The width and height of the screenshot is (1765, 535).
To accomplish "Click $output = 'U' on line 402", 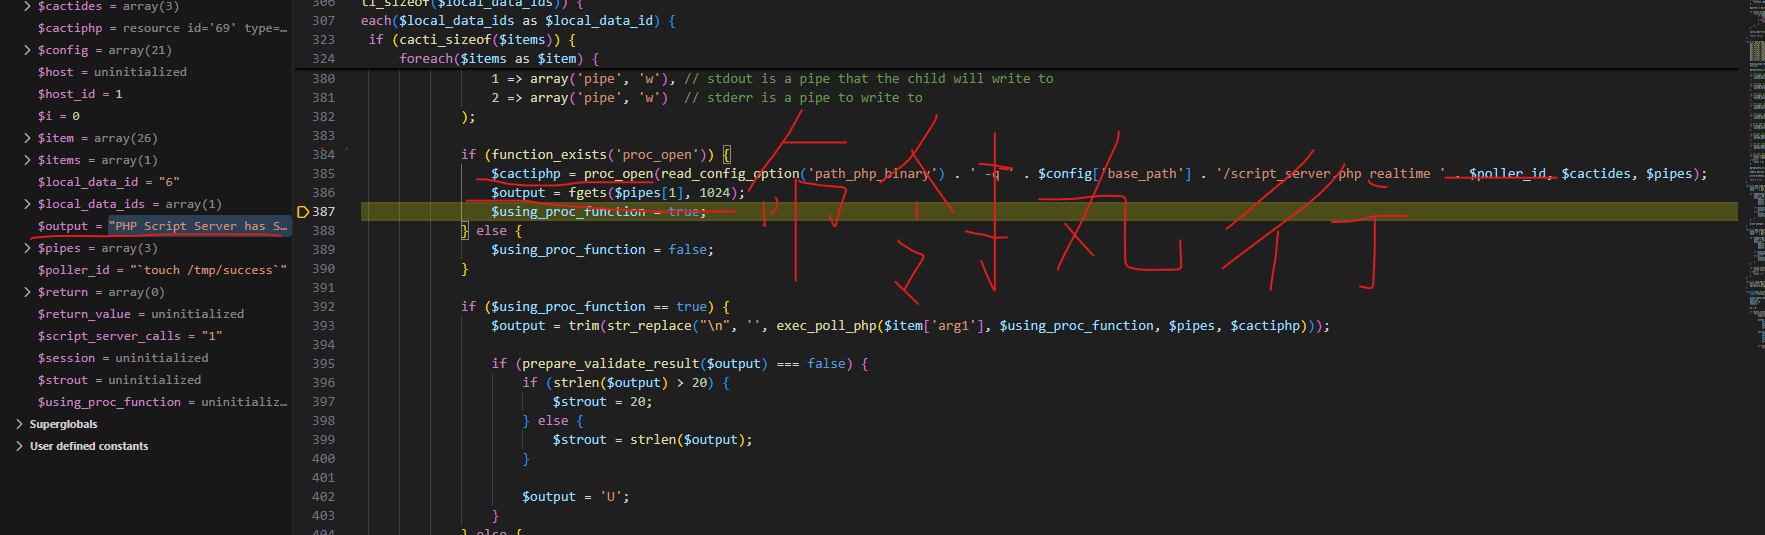I will pyautogui.click(x=575, y=497).
